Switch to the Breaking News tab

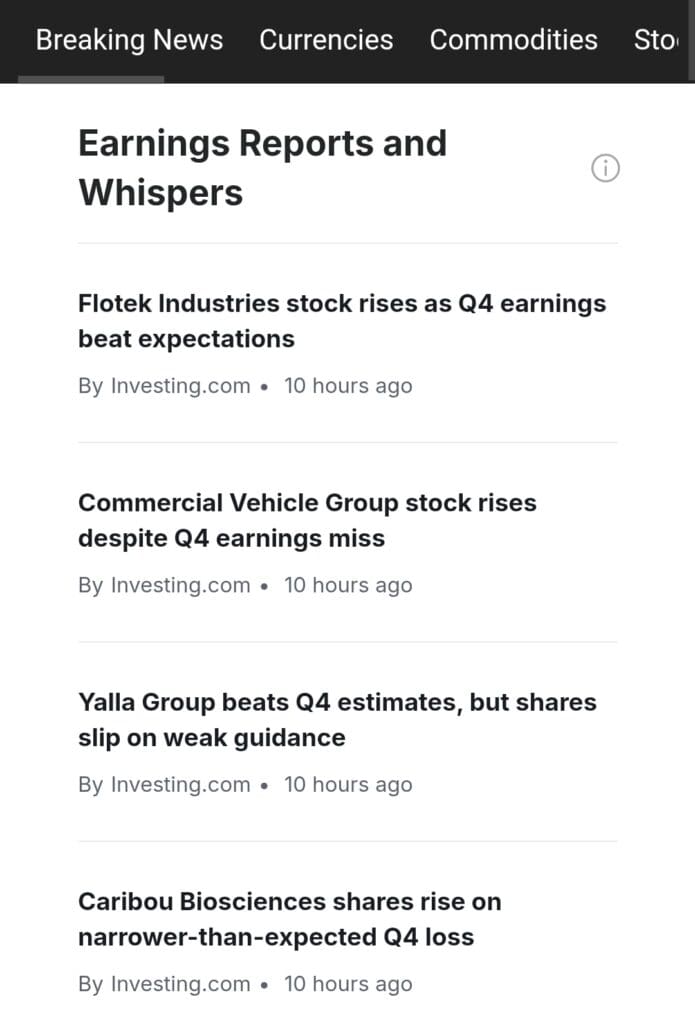click(x=129, y=40)
